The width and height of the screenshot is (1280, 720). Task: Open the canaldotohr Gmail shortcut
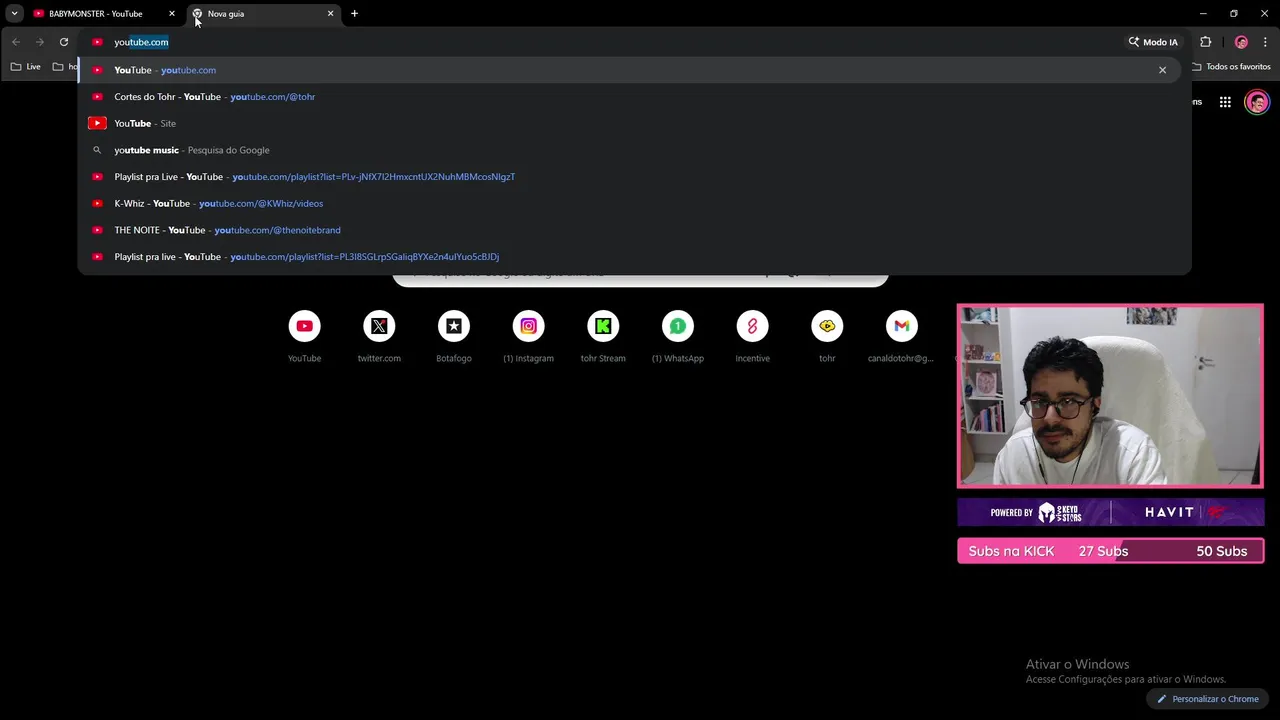point(901,336)
